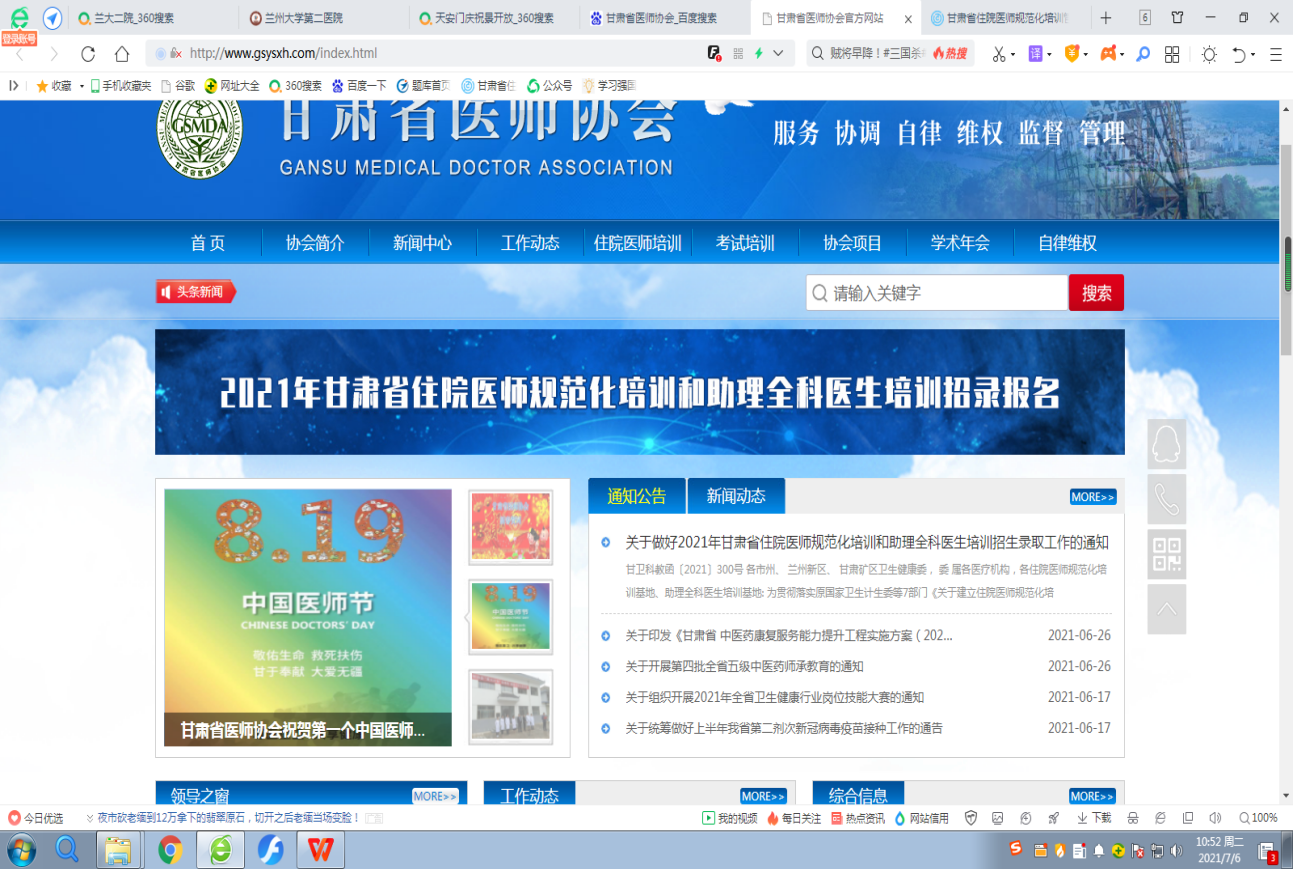Click the back-to-top arrow on sidebar

click(x=1166, y=609)
